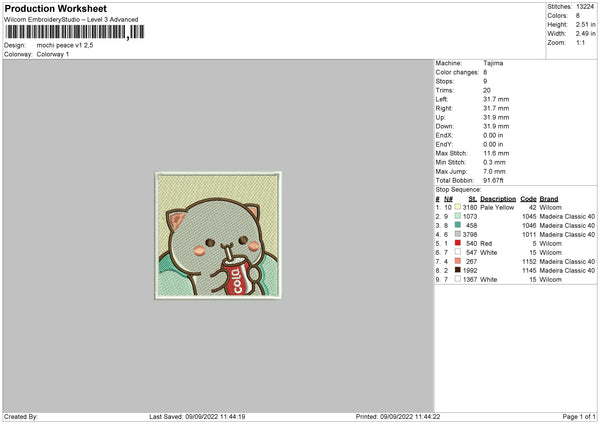Viewport: 600px width, 424px height.
Task: Click the teal swatch for code 1046
Action: click(458, 225)
